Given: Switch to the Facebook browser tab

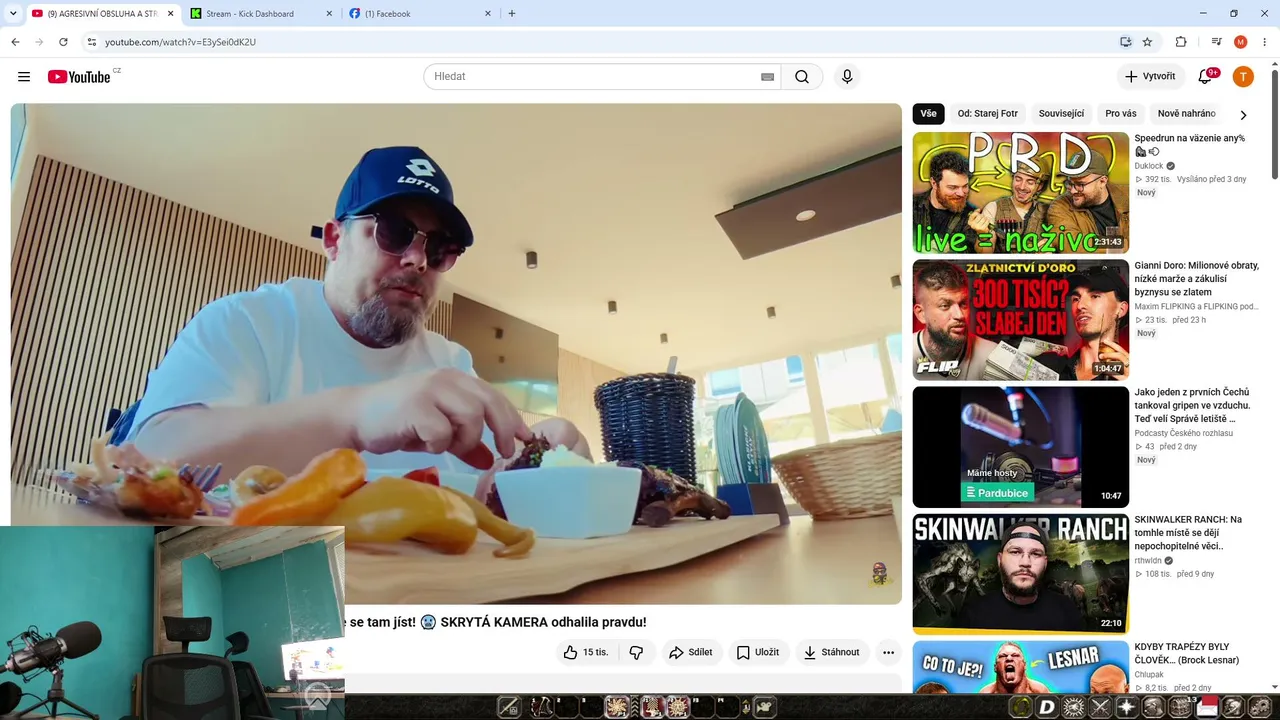Looking at the screenshot, I should tap(421, 14).
